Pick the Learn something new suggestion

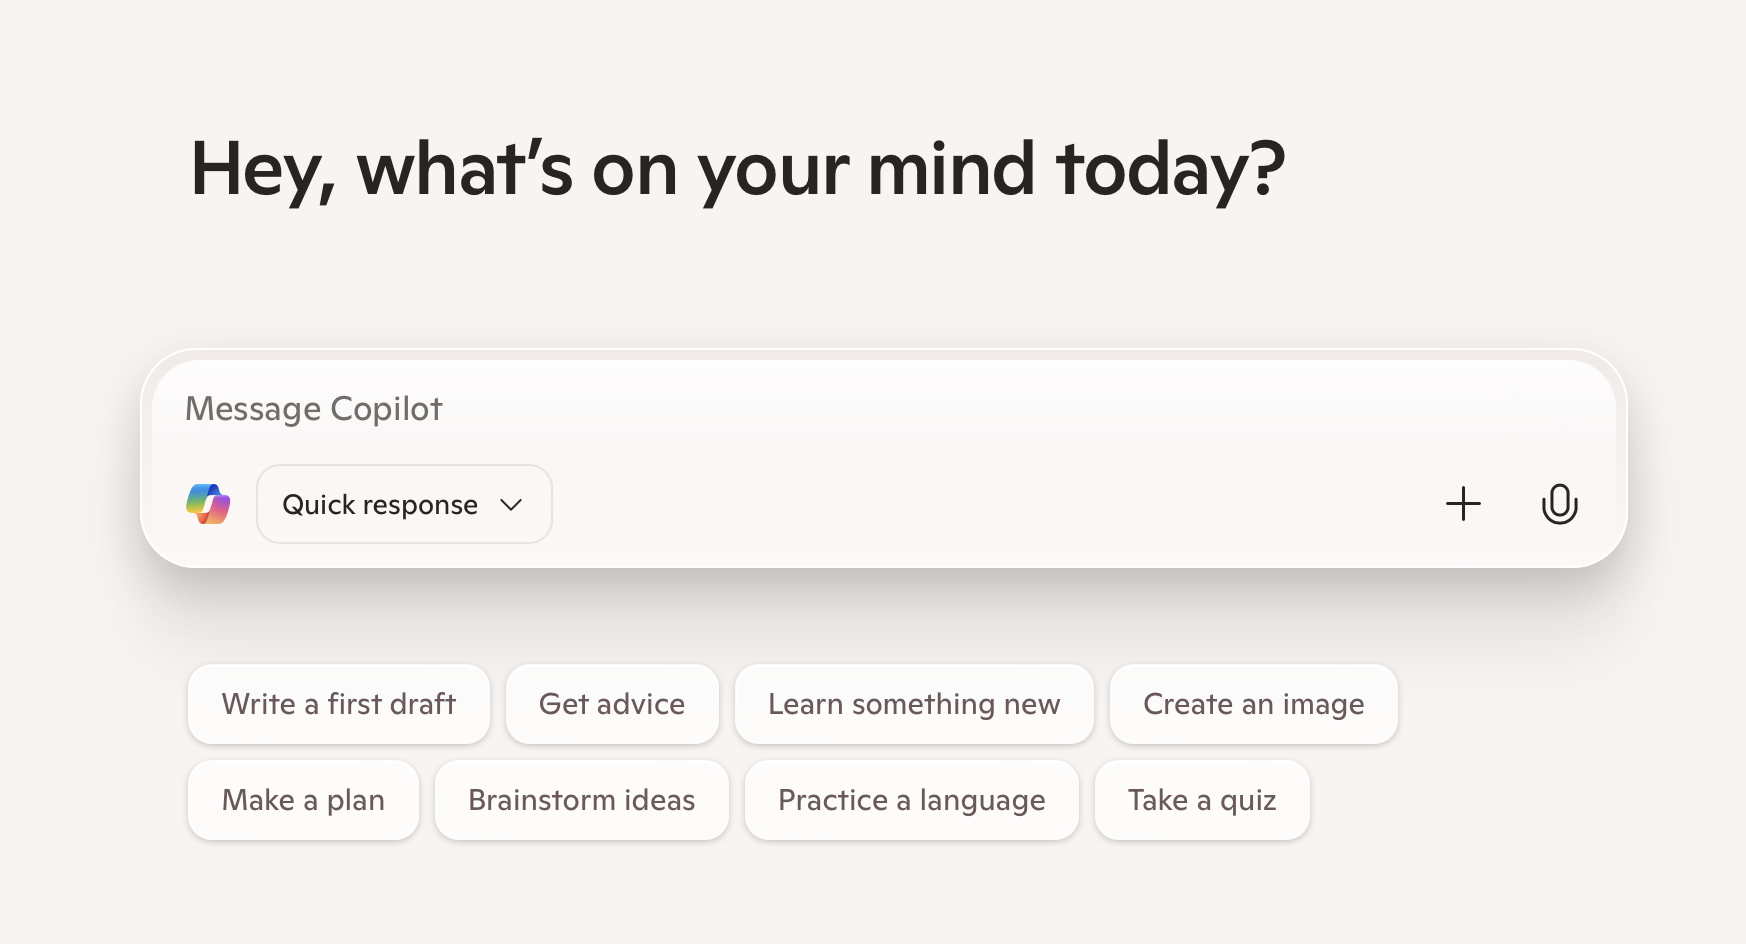914,704
